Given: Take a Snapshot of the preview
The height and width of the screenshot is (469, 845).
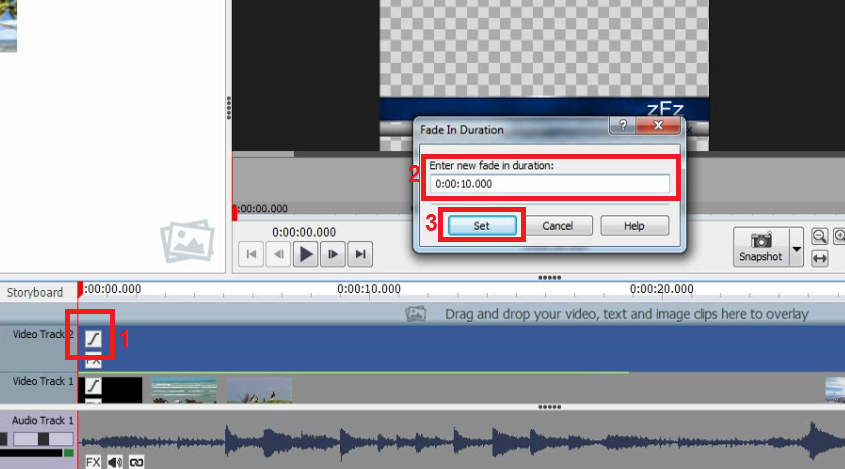Looking at the screenshot, I should pos(761,247).
